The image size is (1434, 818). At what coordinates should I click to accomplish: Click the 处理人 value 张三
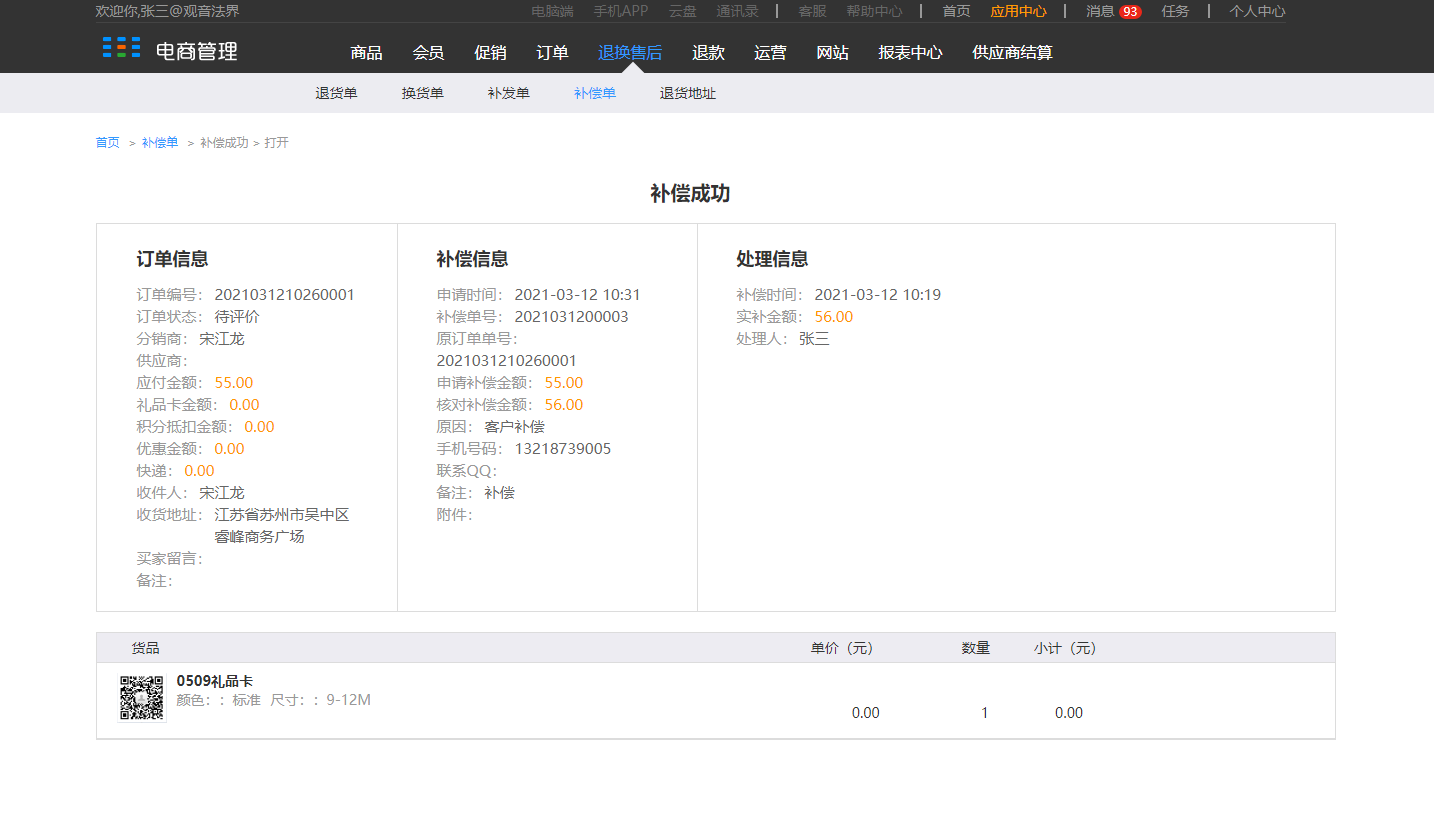pos(814,339)
